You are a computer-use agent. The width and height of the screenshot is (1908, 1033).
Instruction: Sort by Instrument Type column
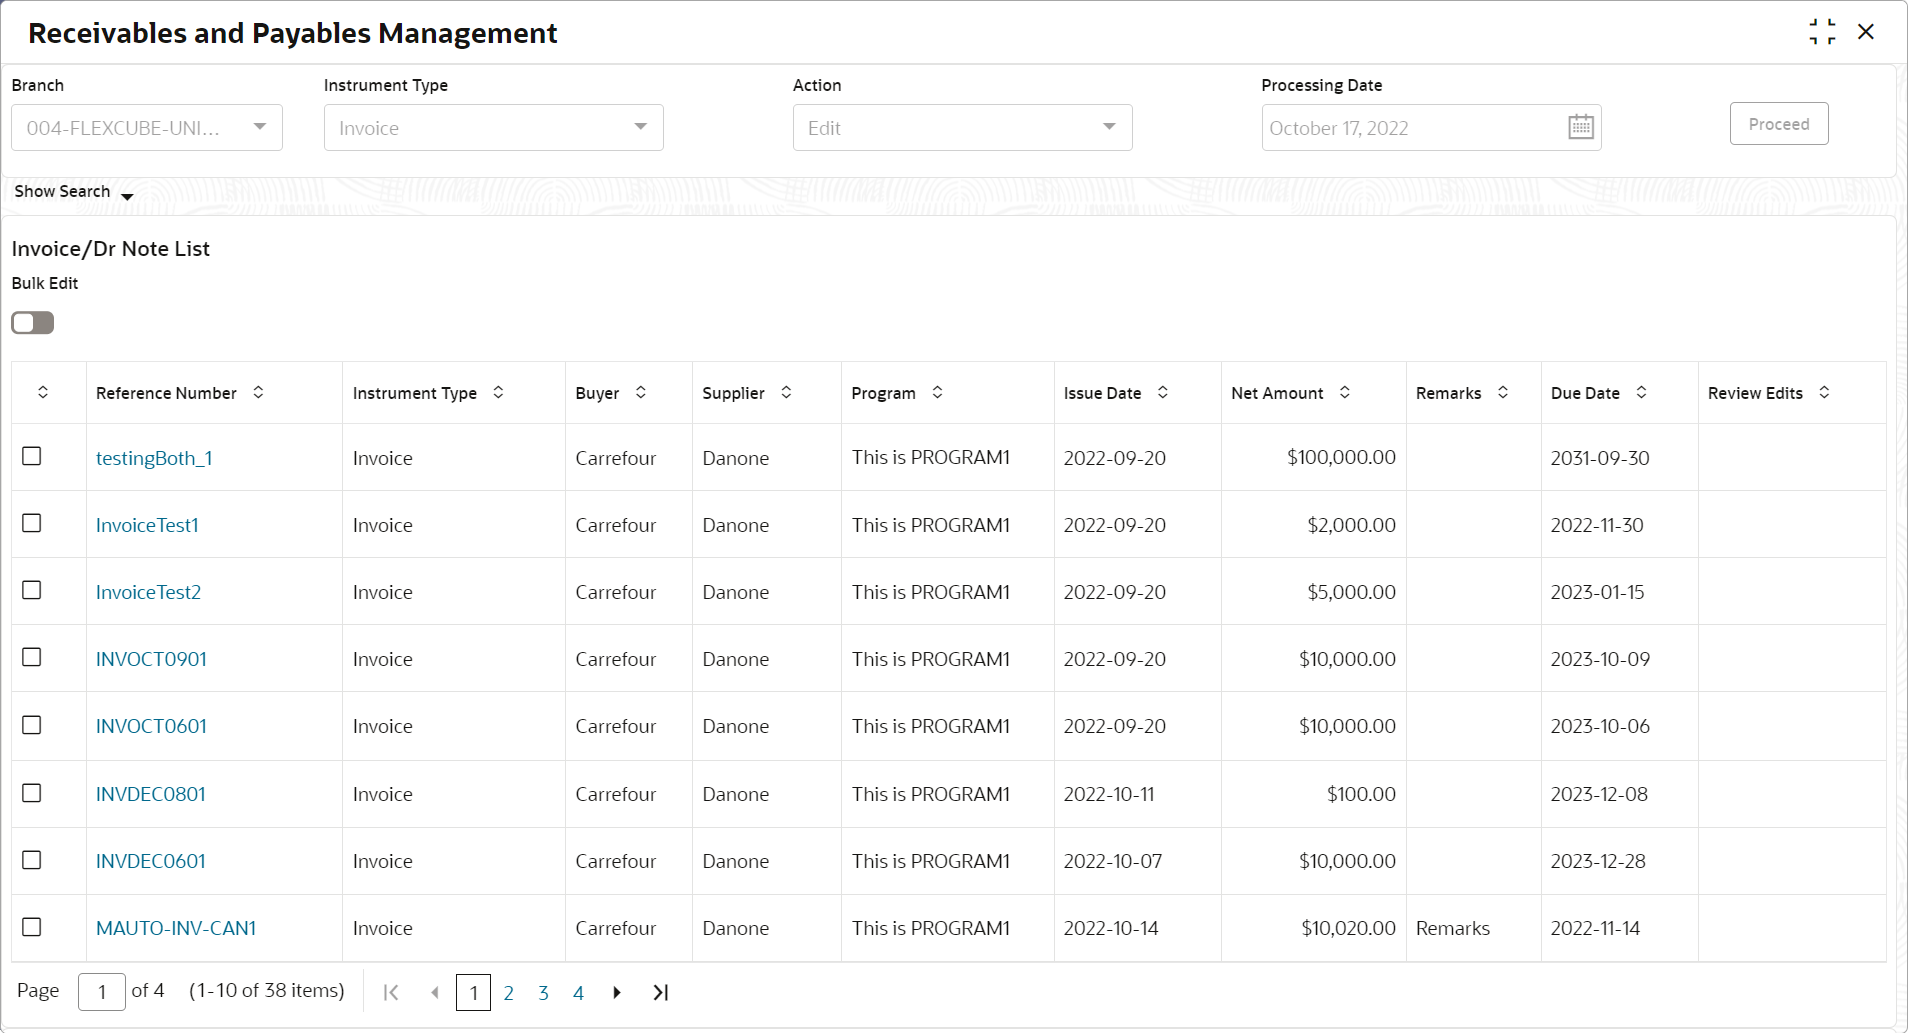click(498, 392)
